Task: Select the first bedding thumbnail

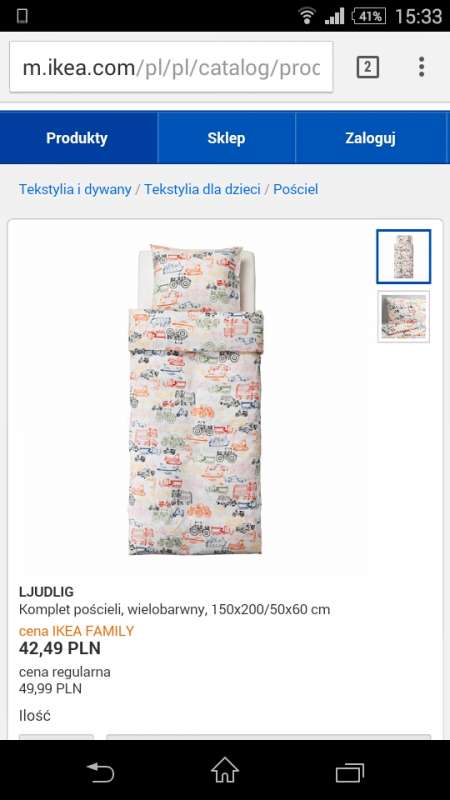Action: point(404,257)
